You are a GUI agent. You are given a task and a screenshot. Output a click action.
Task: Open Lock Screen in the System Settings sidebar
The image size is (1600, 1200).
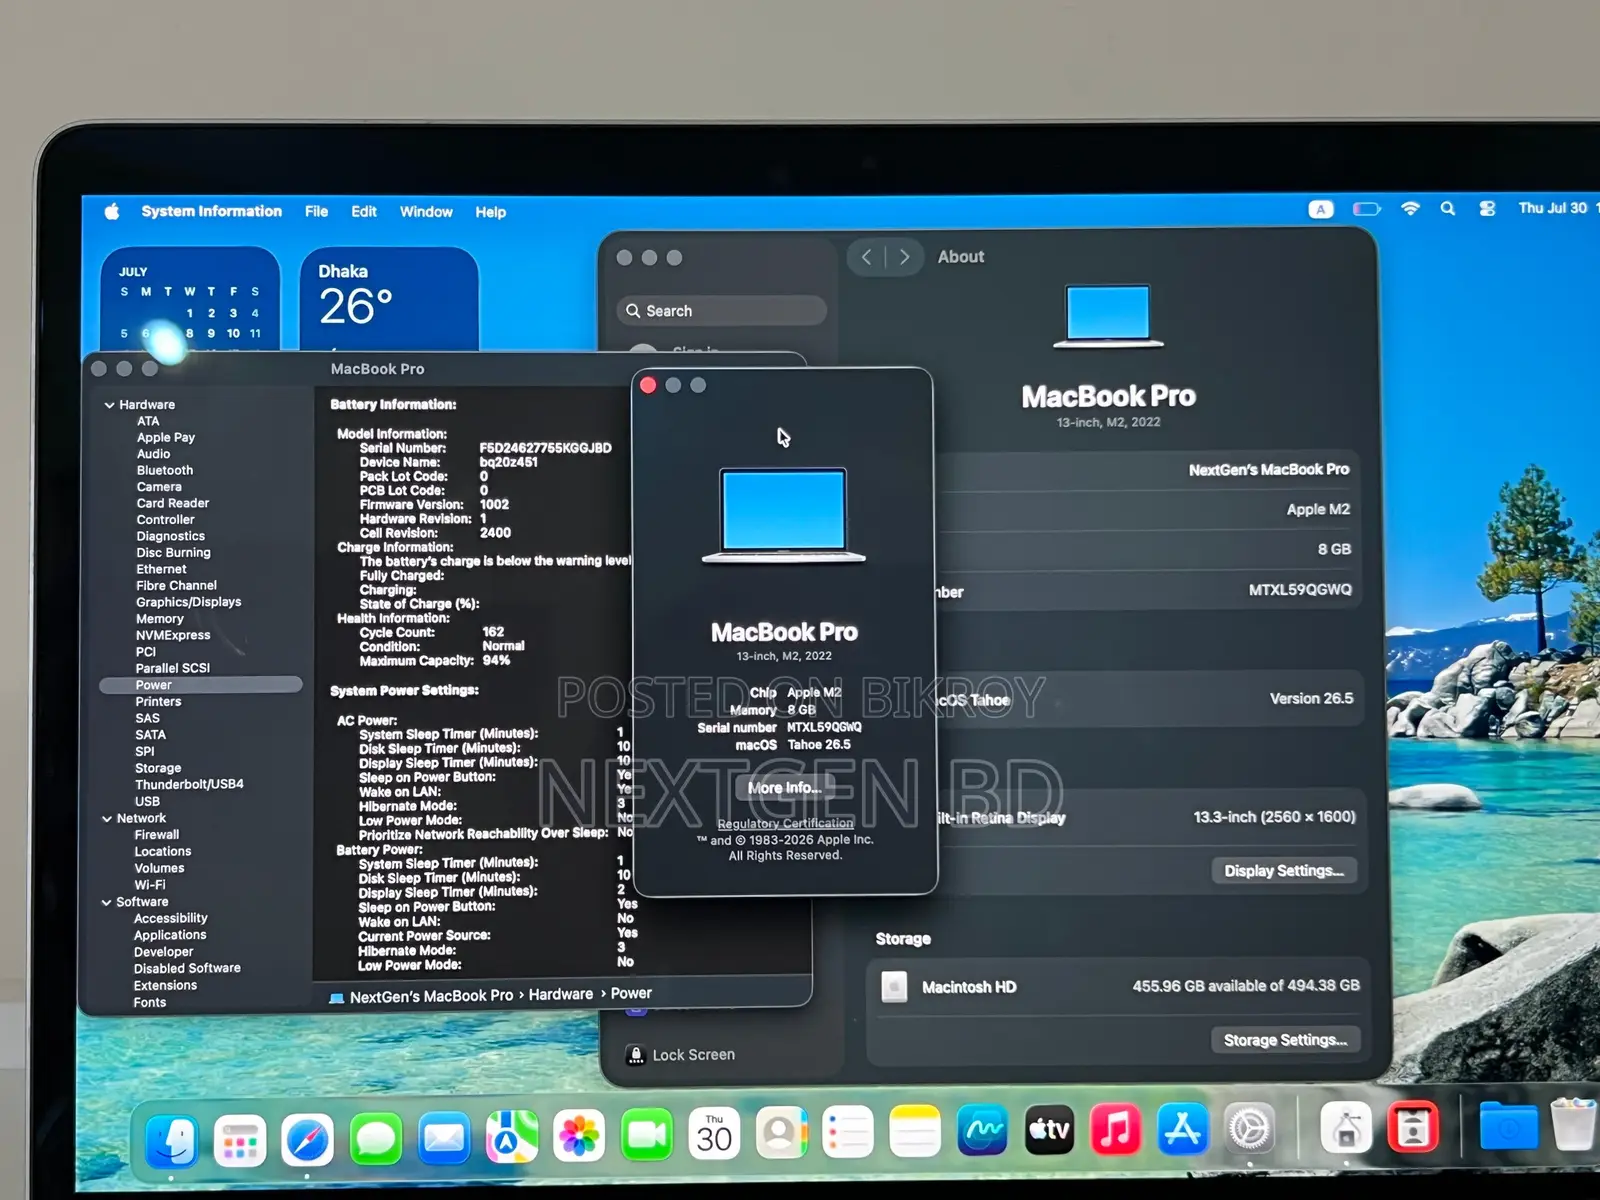tap(682, 1055)
